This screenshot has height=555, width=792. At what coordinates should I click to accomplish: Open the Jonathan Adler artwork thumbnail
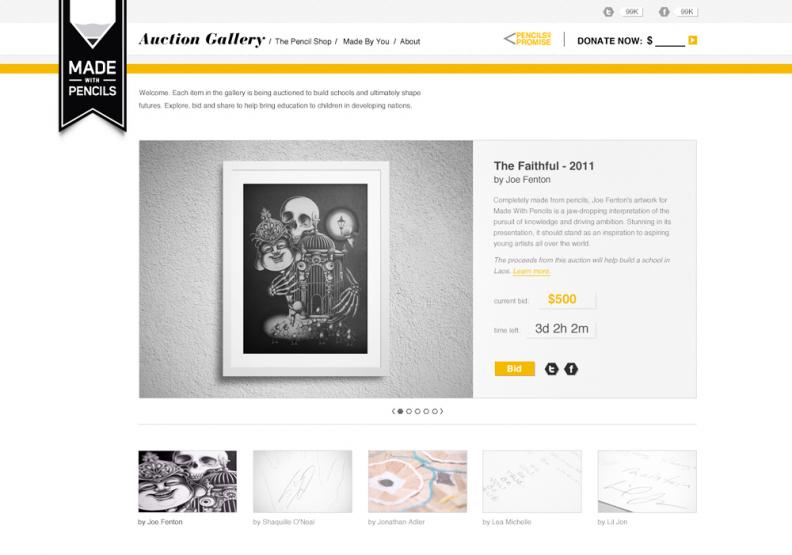click(418, 481)
